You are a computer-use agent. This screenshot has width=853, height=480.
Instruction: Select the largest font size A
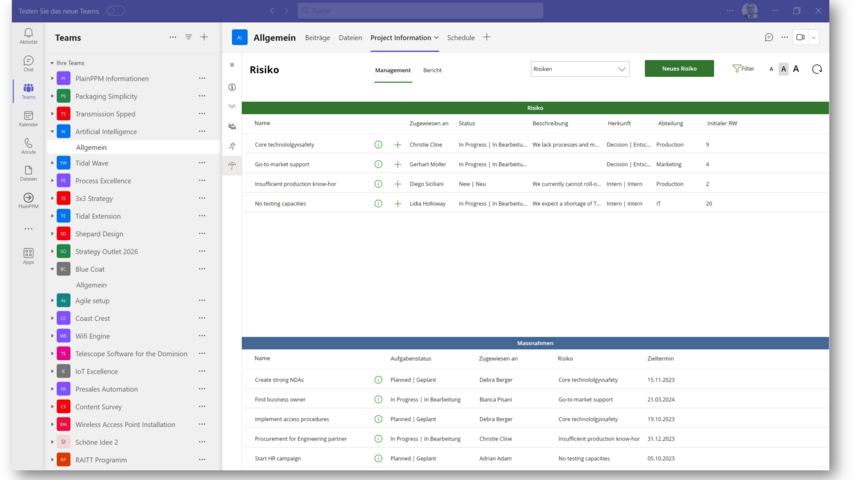tap(796, 69)
